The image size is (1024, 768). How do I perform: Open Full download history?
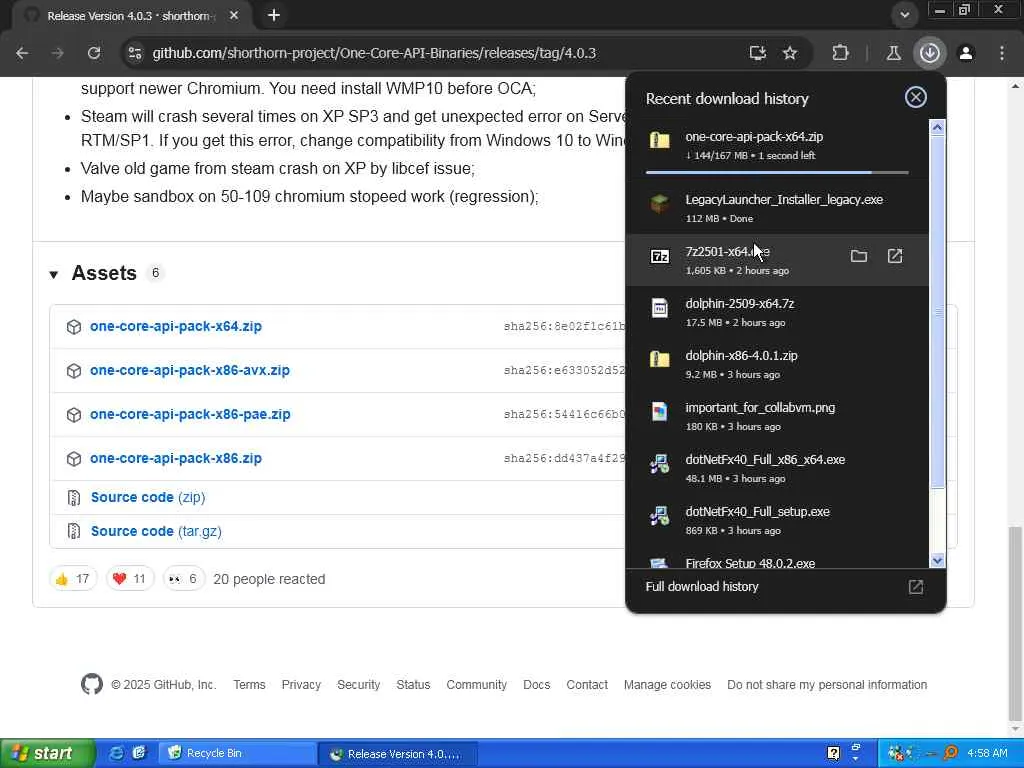pos(785,586)
